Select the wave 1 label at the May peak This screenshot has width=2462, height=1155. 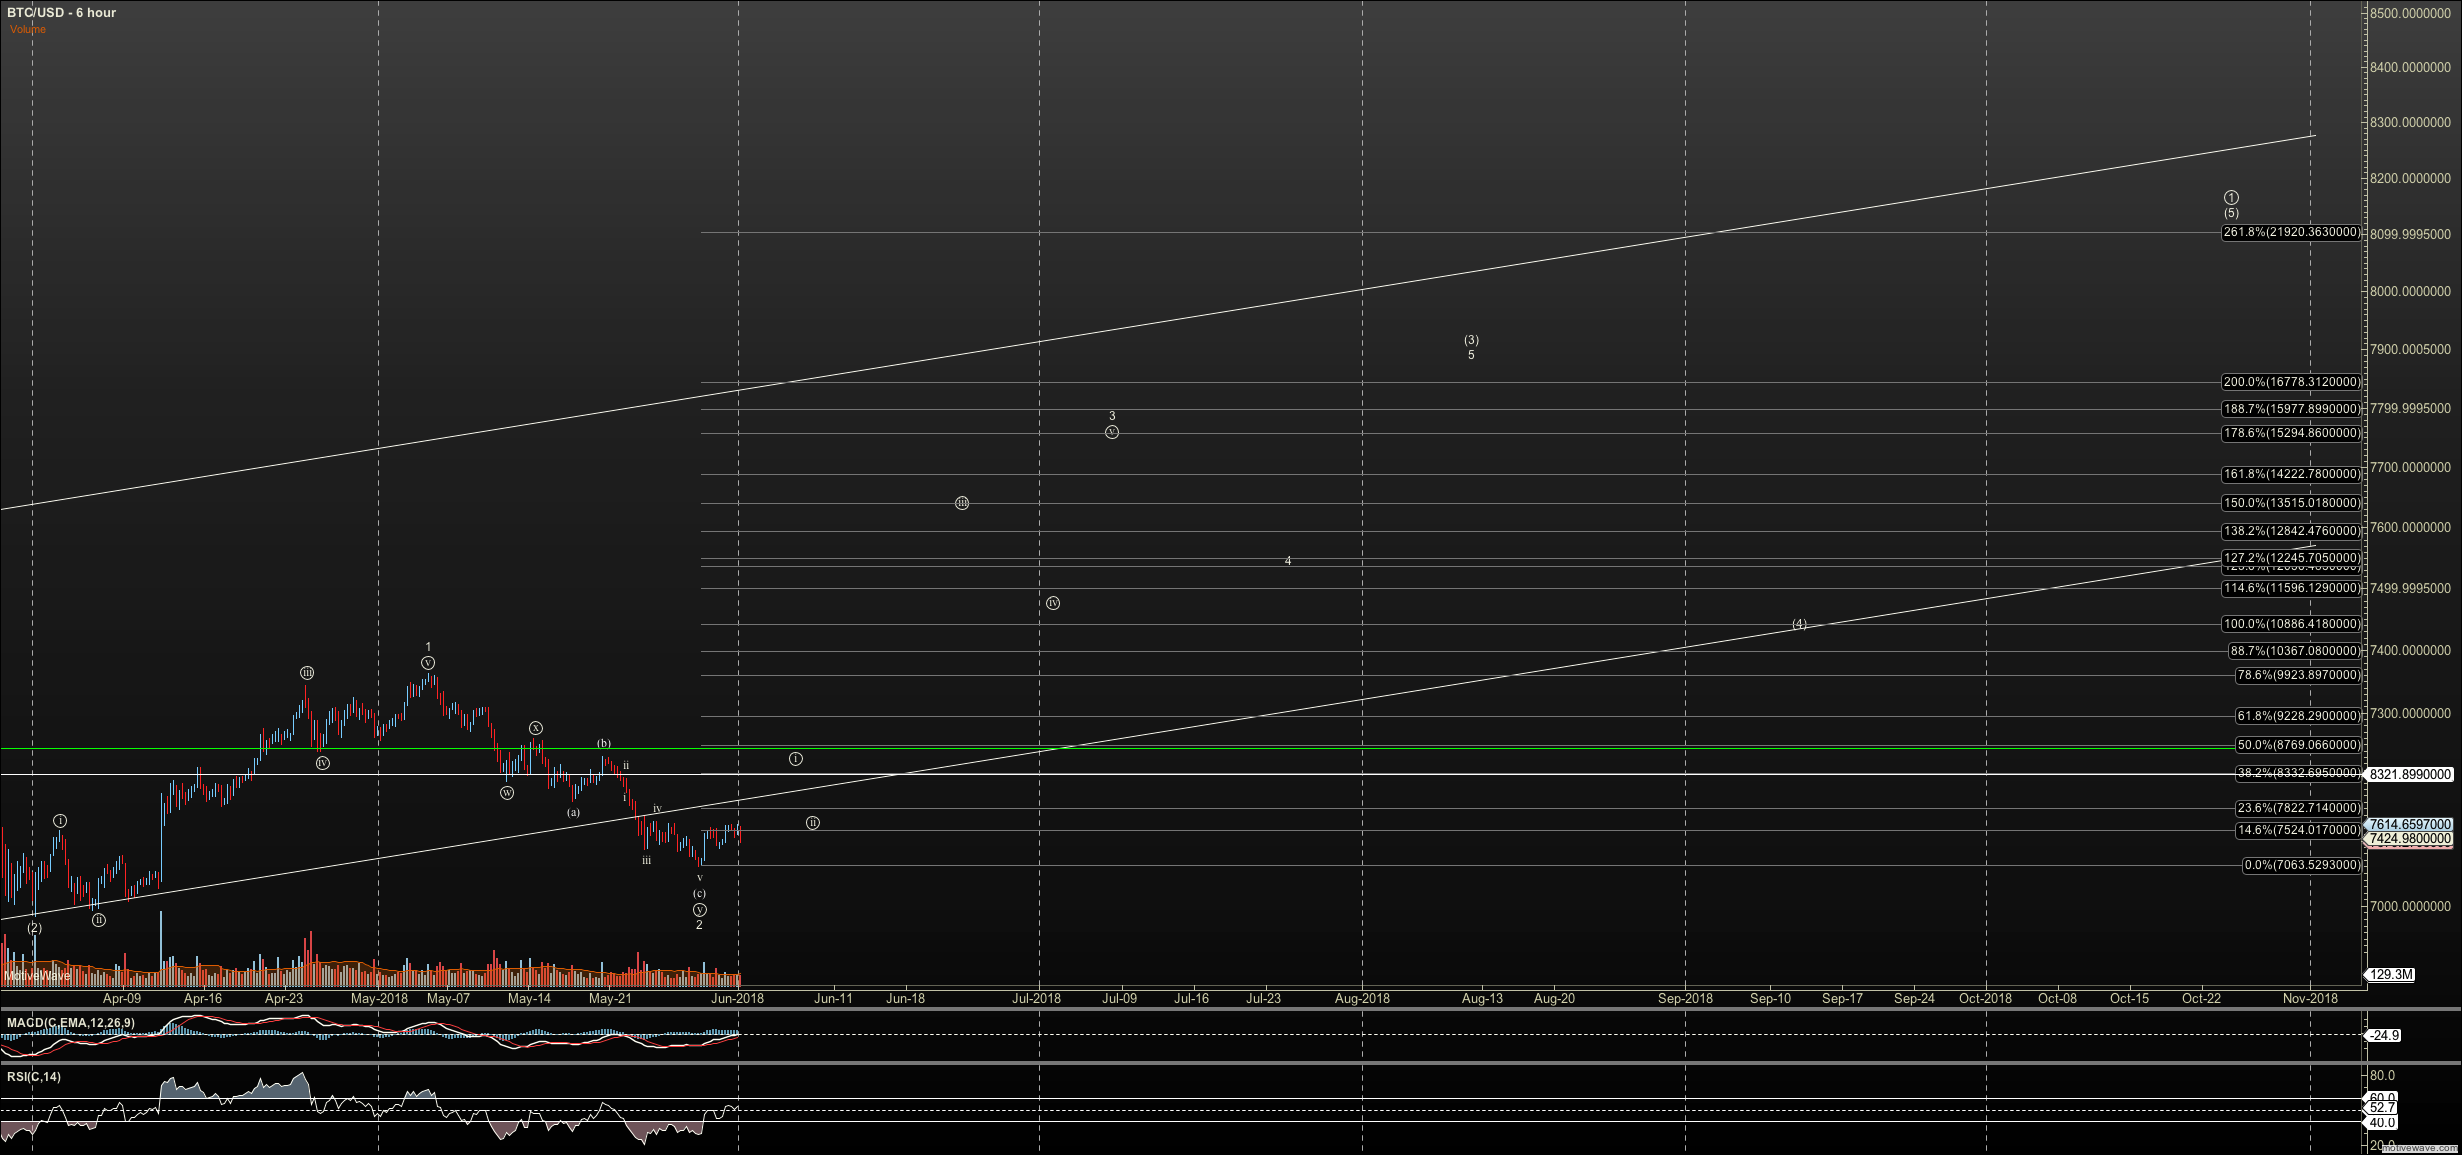428,647
